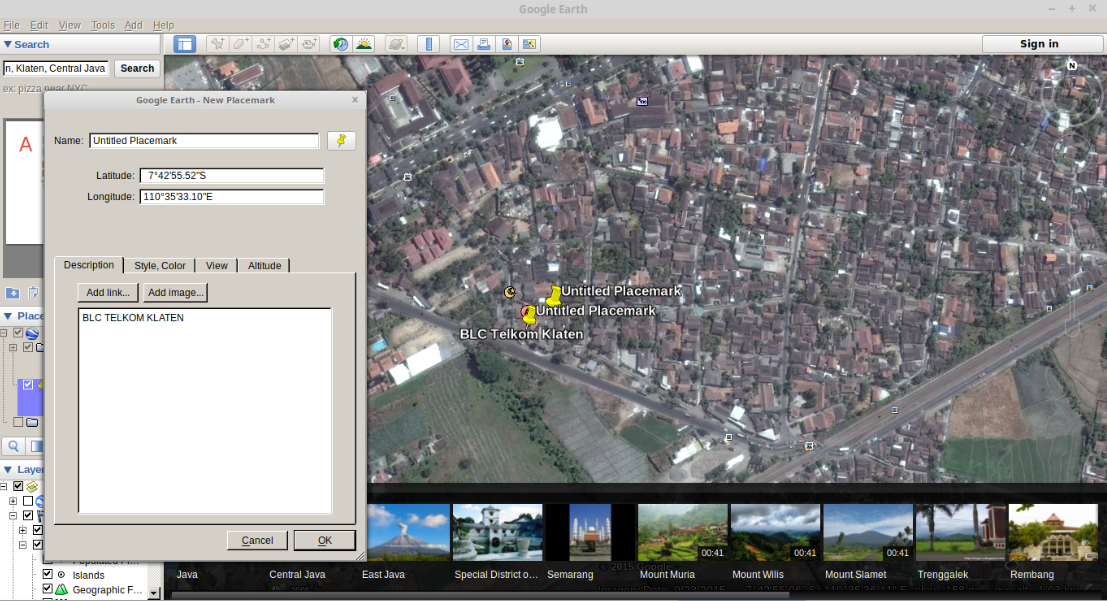Click the Add image... button

(x=176, y=292)
